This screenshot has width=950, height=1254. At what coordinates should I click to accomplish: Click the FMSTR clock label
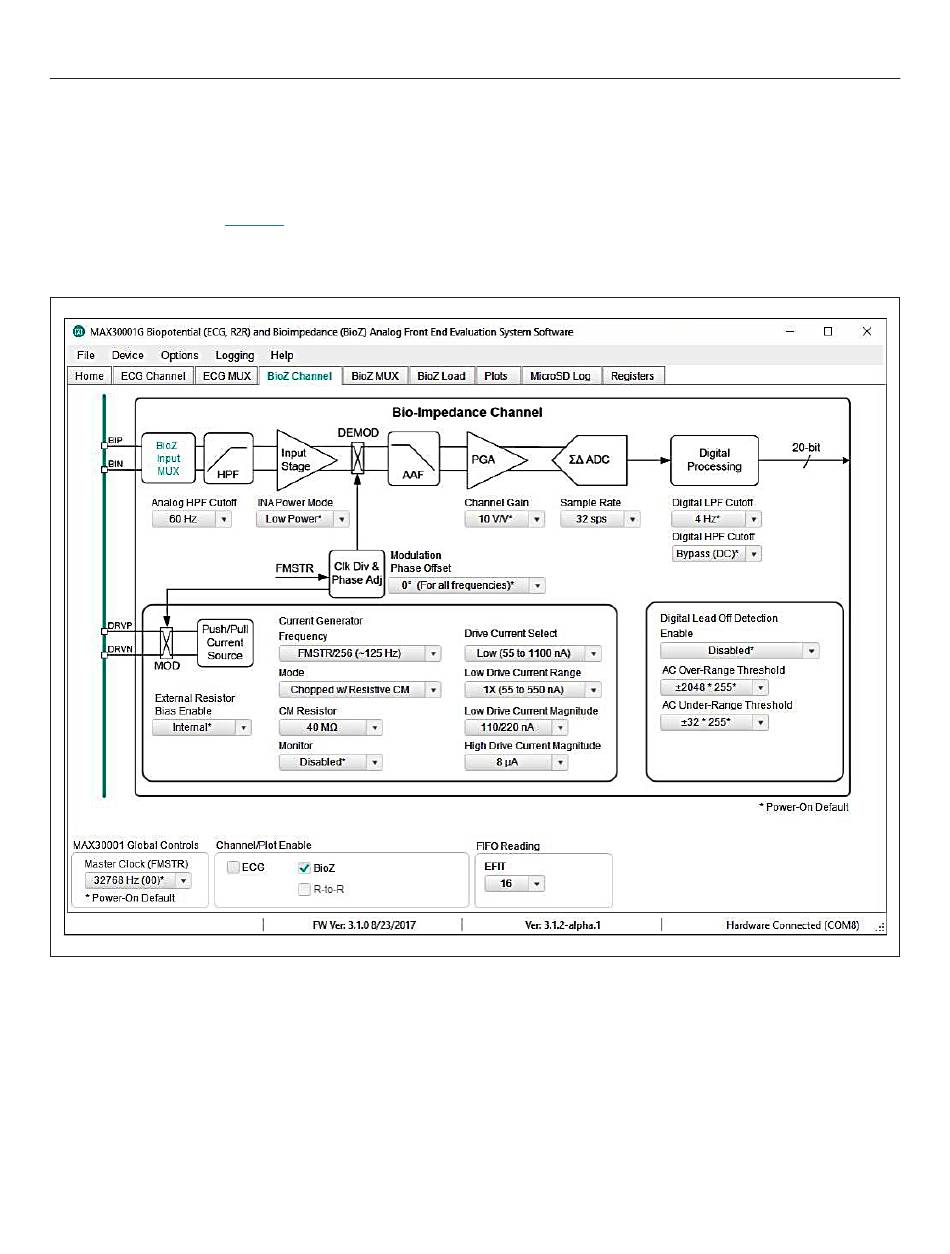click(x=295, y=567)
